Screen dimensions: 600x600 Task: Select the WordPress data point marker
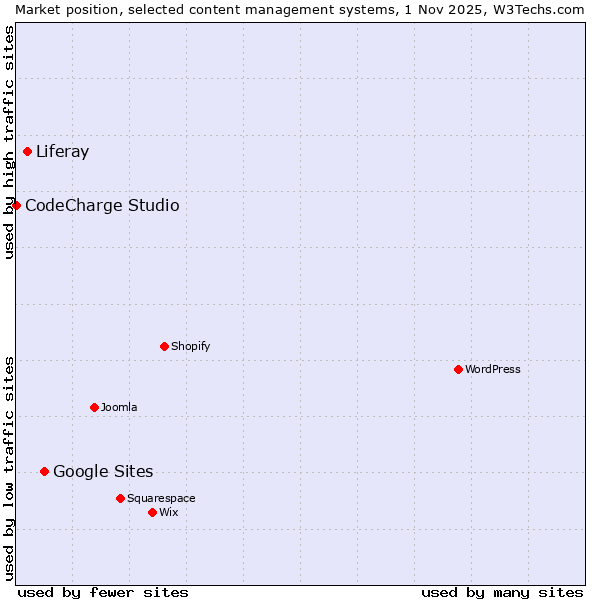coord(458,370)
